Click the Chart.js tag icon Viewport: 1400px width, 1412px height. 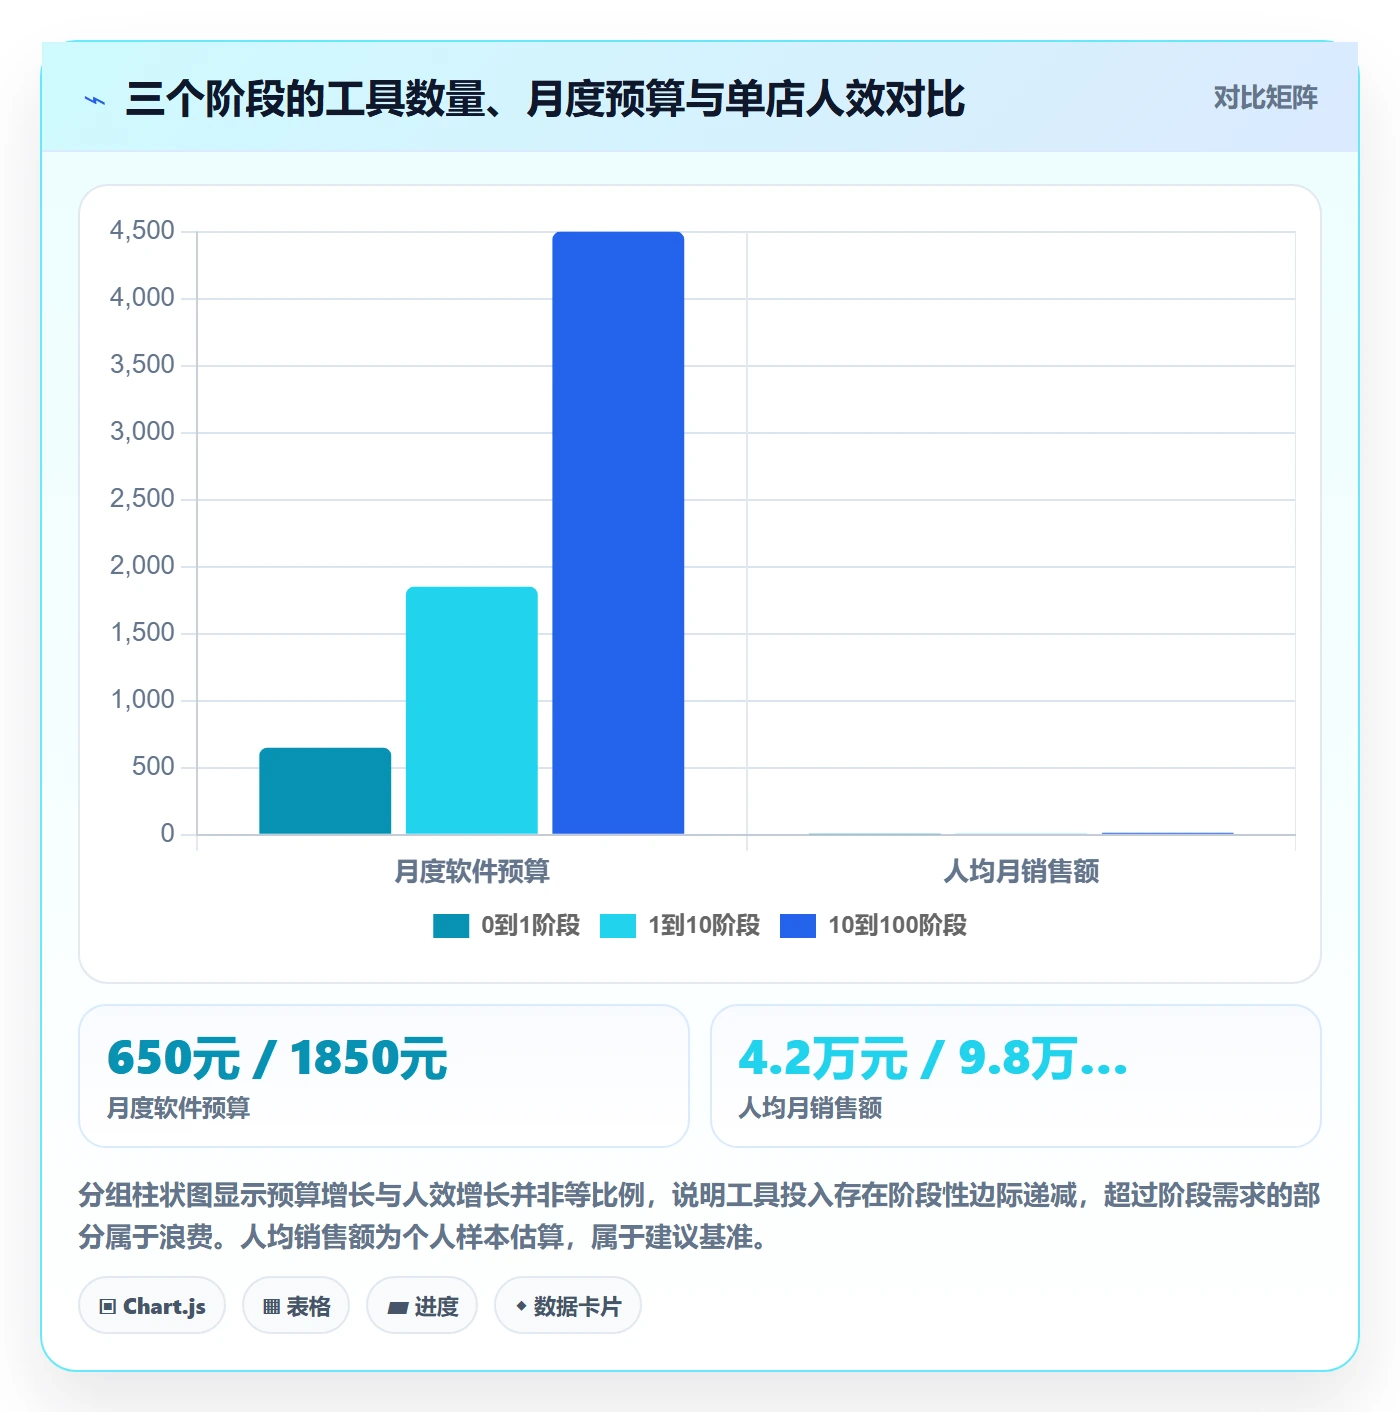pos(108,1306)
